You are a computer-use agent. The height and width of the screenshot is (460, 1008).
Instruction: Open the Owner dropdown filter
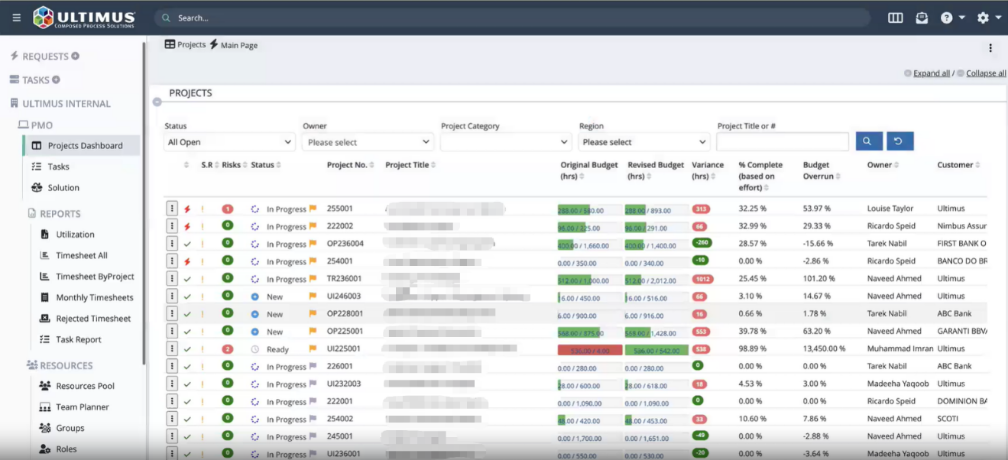[368, 142]
